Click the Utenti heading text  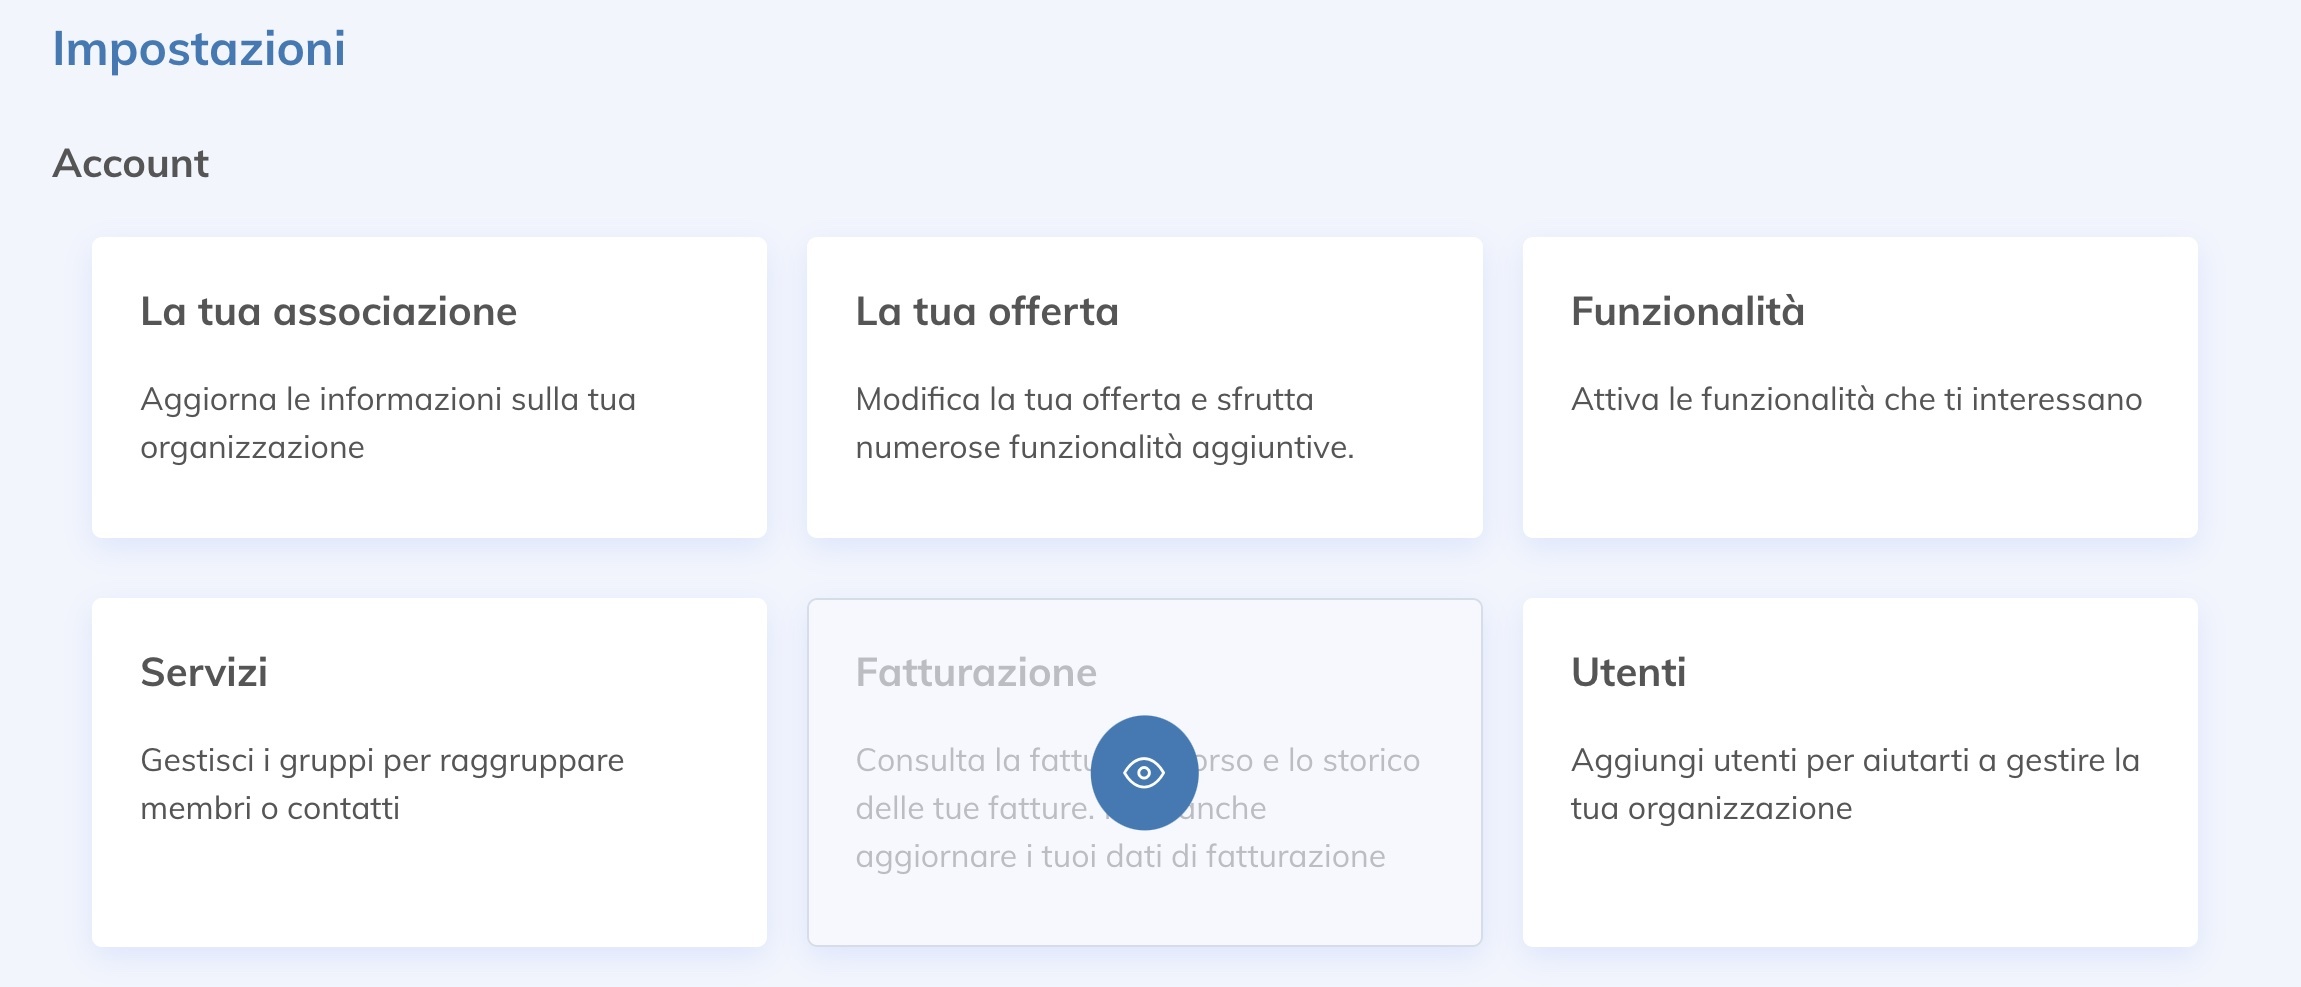pos(1628,673)
